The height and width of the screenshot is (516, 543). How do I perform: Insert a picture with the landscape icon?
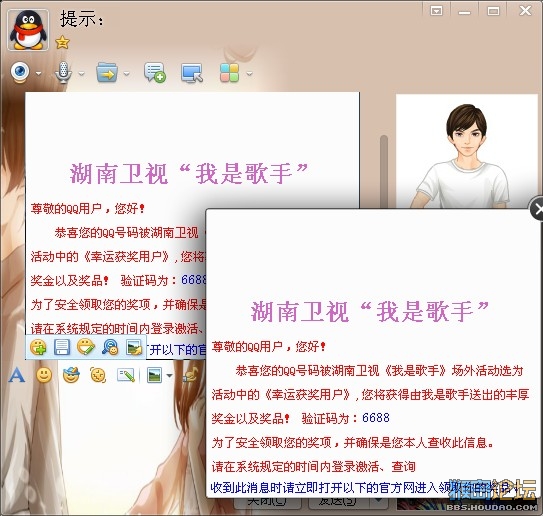154,375
